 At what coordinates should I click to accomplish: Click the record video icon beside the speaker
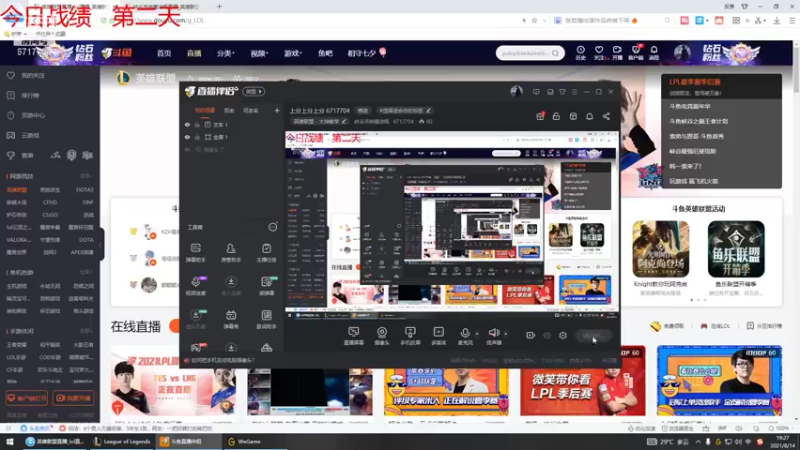[531, 335]
